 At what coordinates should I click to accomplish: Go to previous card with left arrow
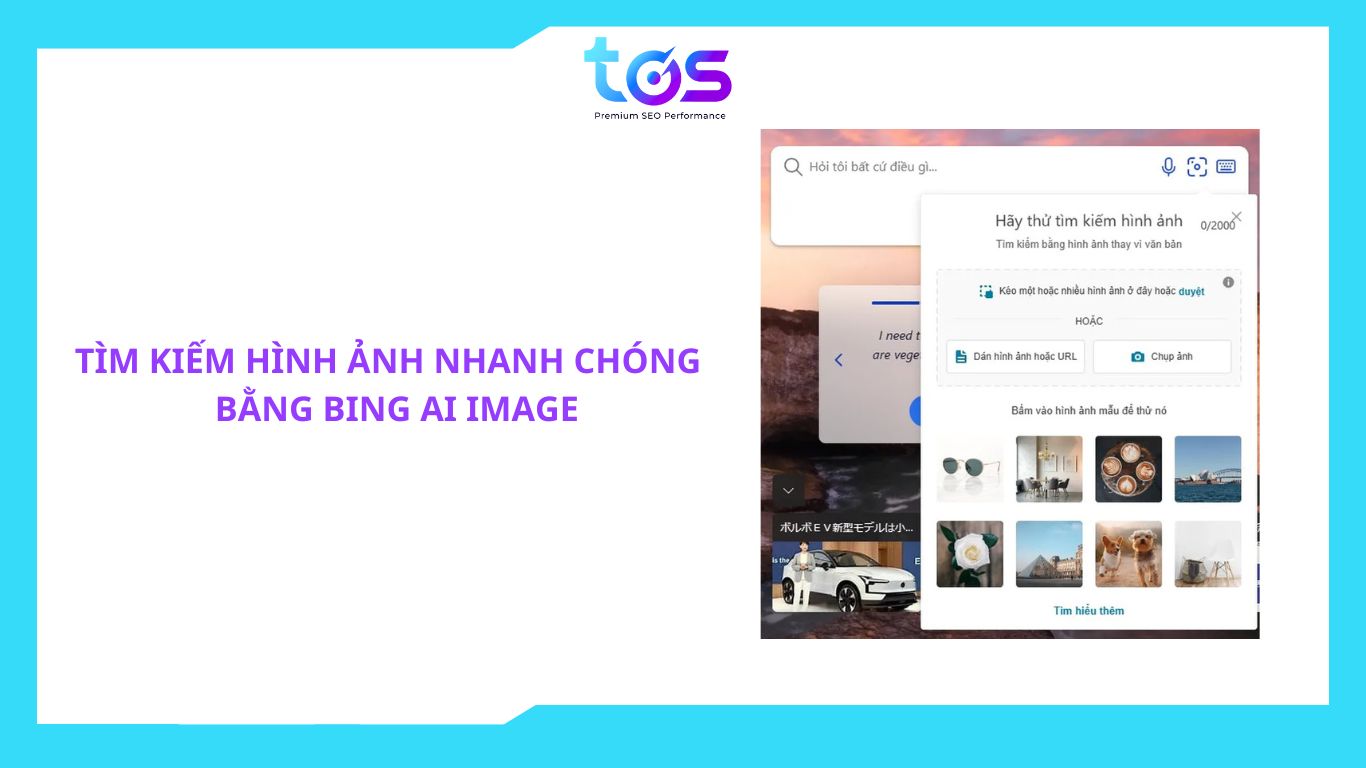tap(838, 360)
